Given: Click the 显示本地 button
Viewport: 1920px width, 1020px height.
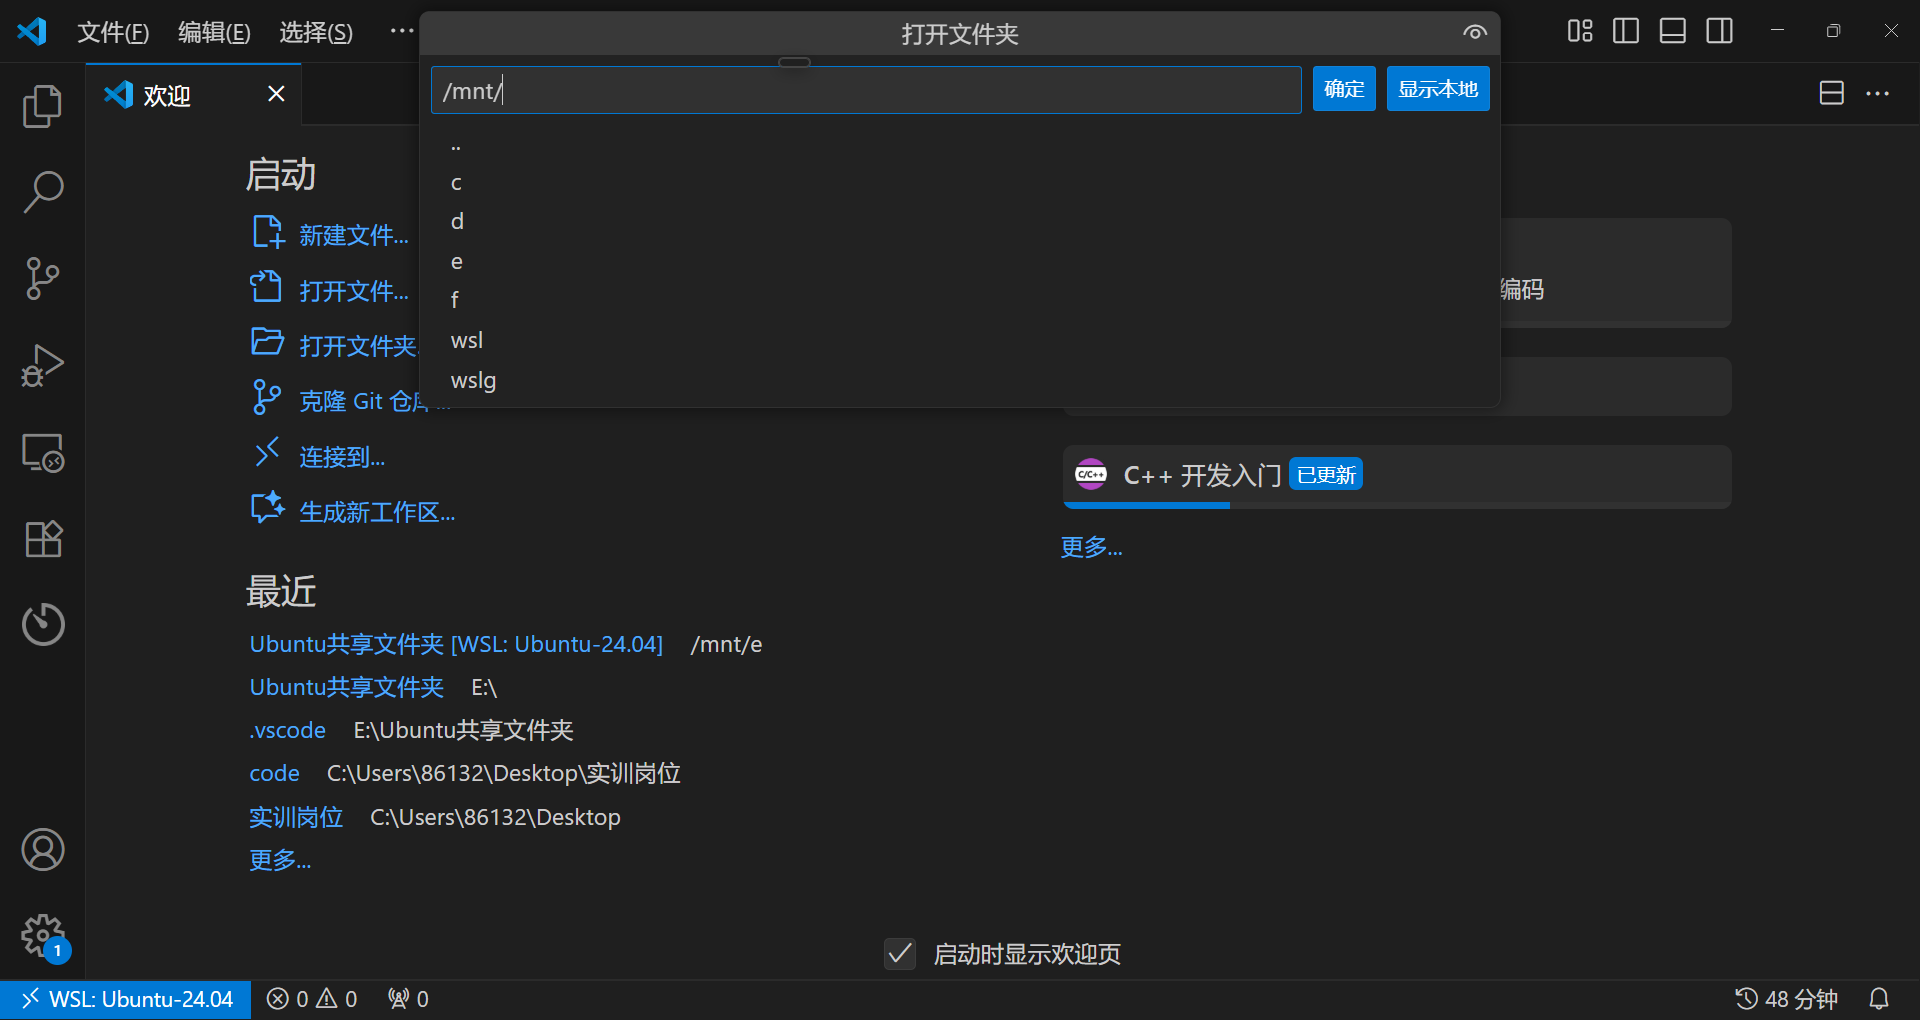Looking at the screenshot, I should pyautogui.click(x=1438, y=89).
